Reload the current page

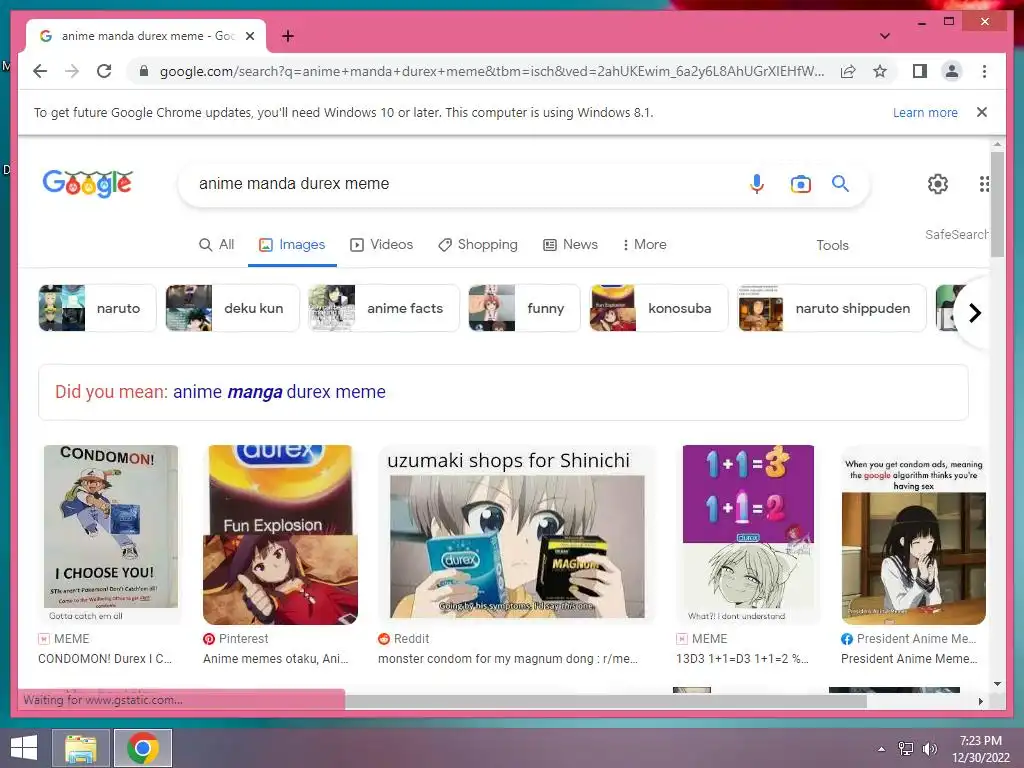coord(104,71)
